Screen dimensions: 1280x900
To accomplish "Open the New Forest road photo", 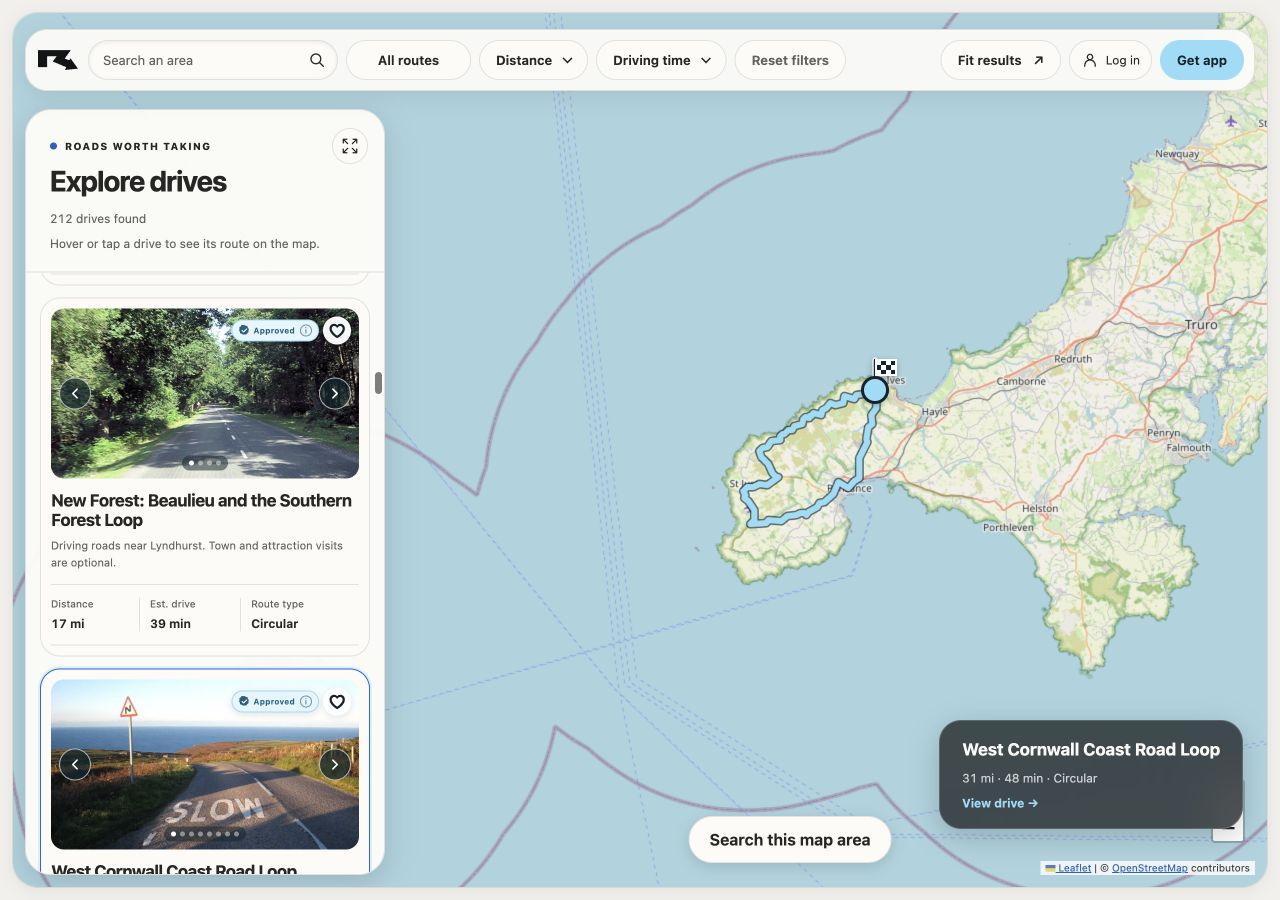I will point(205,393).
